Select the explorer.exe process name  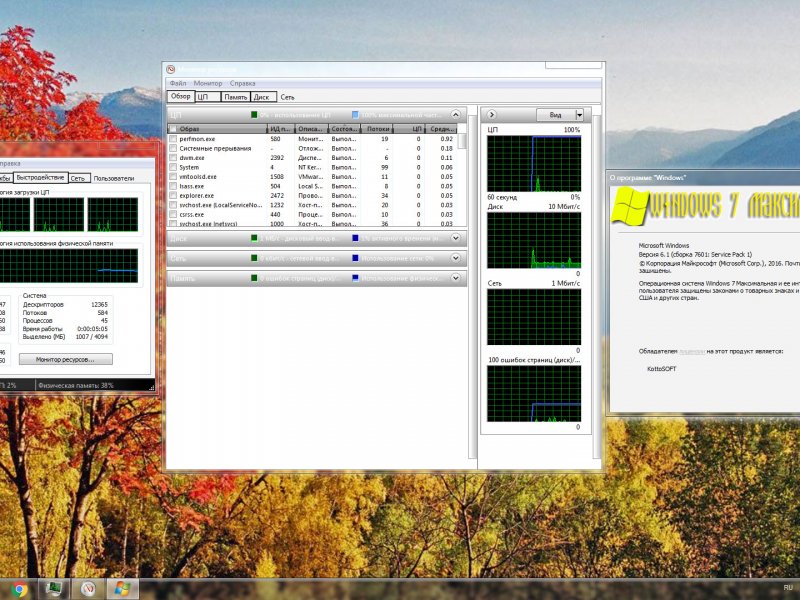197,195
